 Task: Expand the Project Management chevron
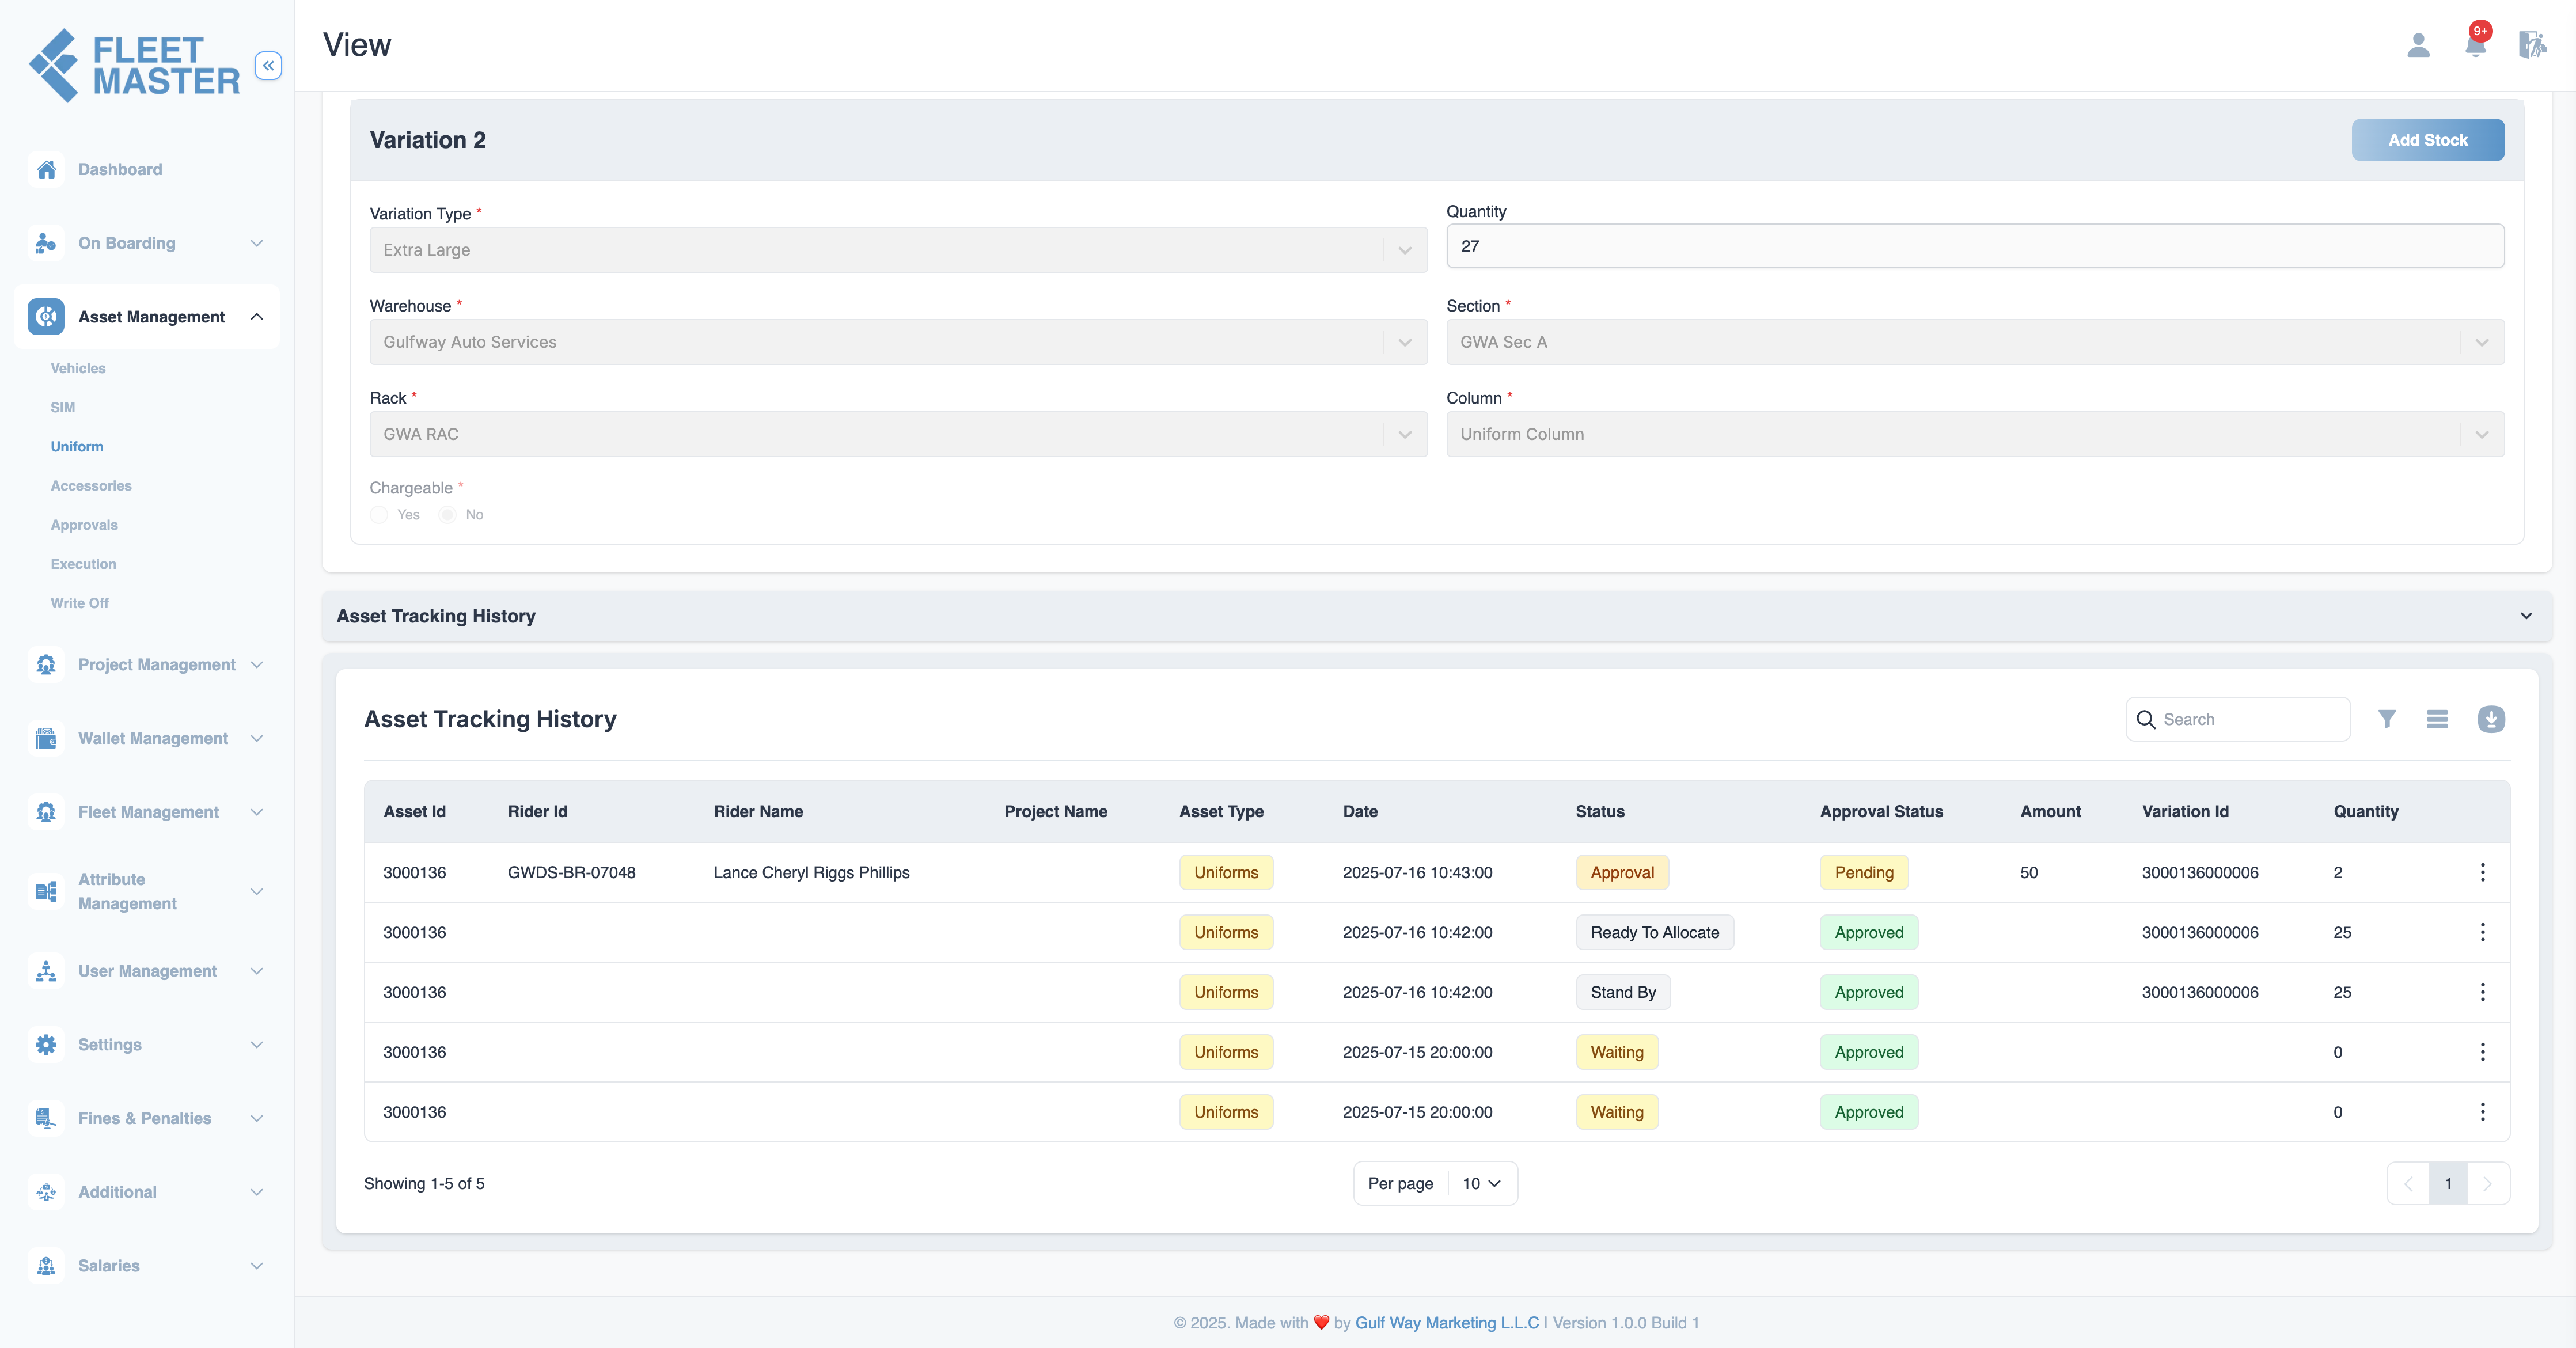pyautogui.click(x=257, y=665)
